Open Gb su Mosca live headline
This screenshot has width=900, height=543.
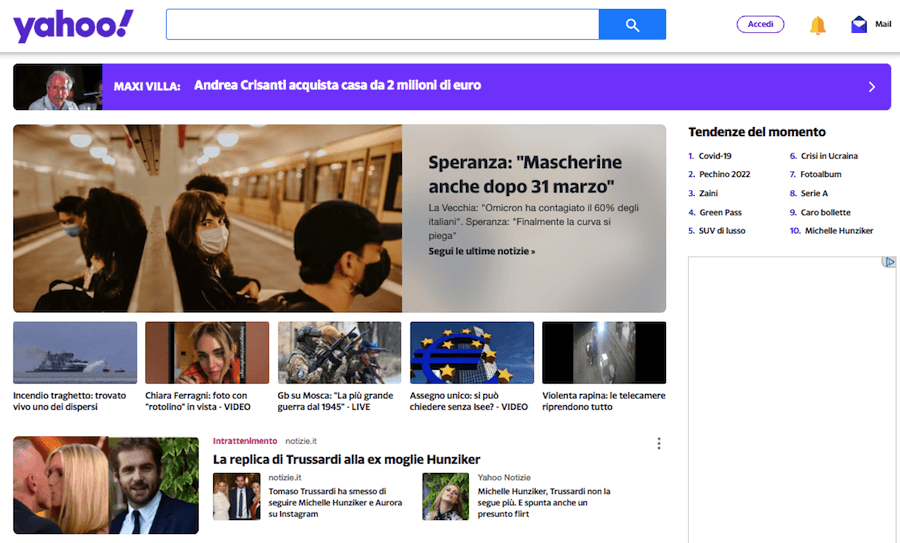pos(335,401)
